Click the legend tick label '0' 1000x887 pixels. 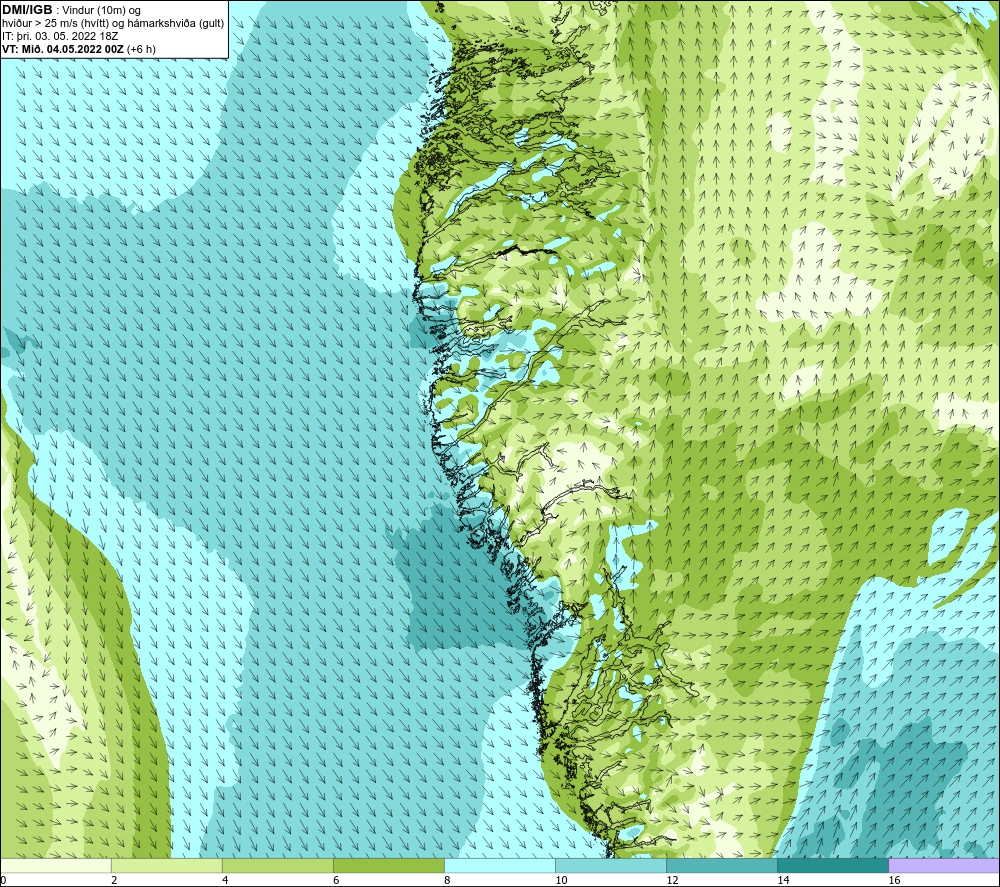pos(3,881)
